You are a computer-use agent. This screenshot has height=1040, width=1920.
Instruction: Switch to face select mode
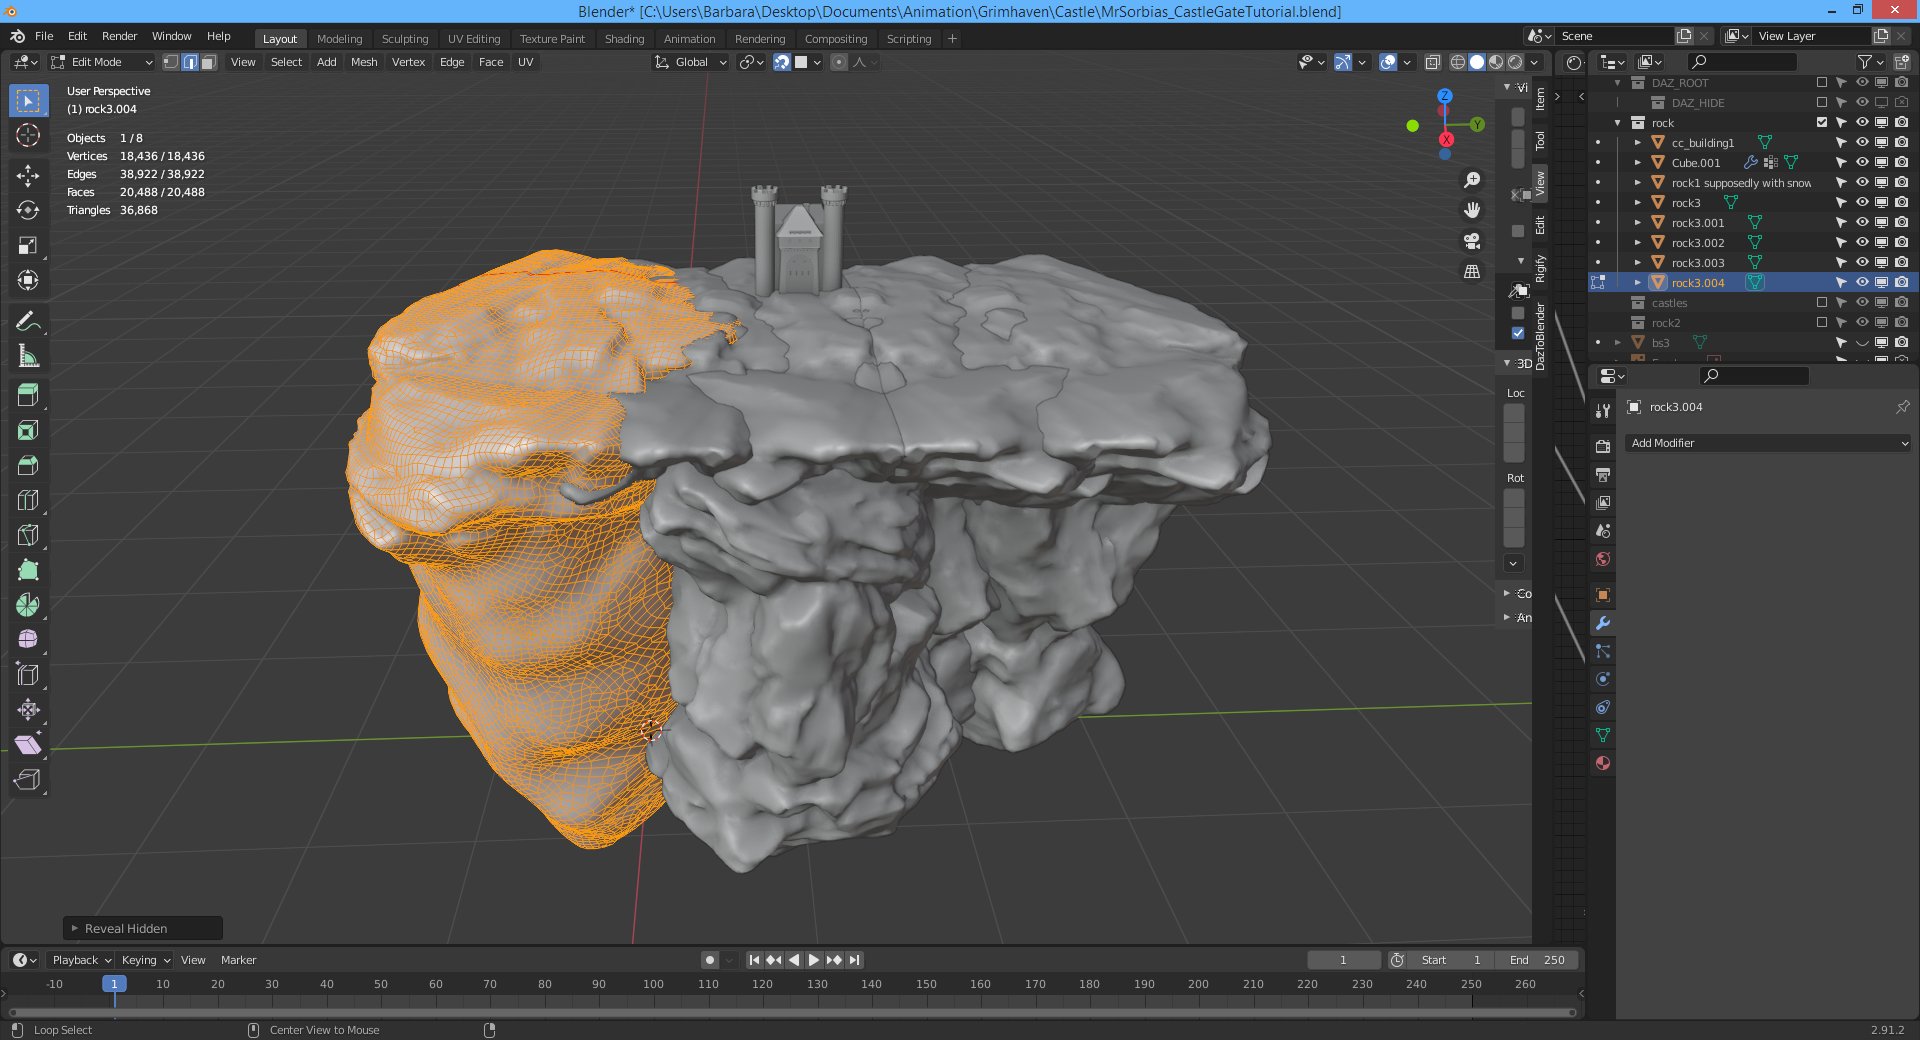tap(209, 62)
